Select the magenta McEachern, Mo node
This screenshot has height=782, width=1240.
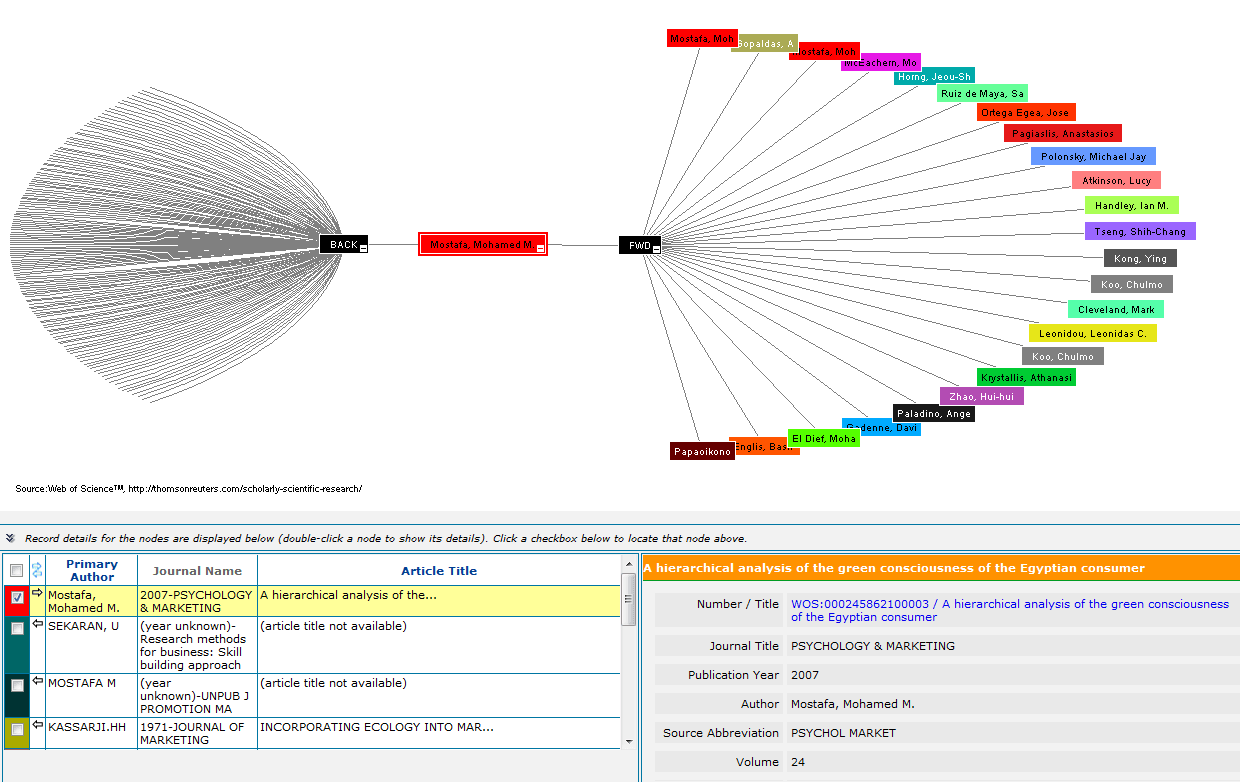pos(881,62)
